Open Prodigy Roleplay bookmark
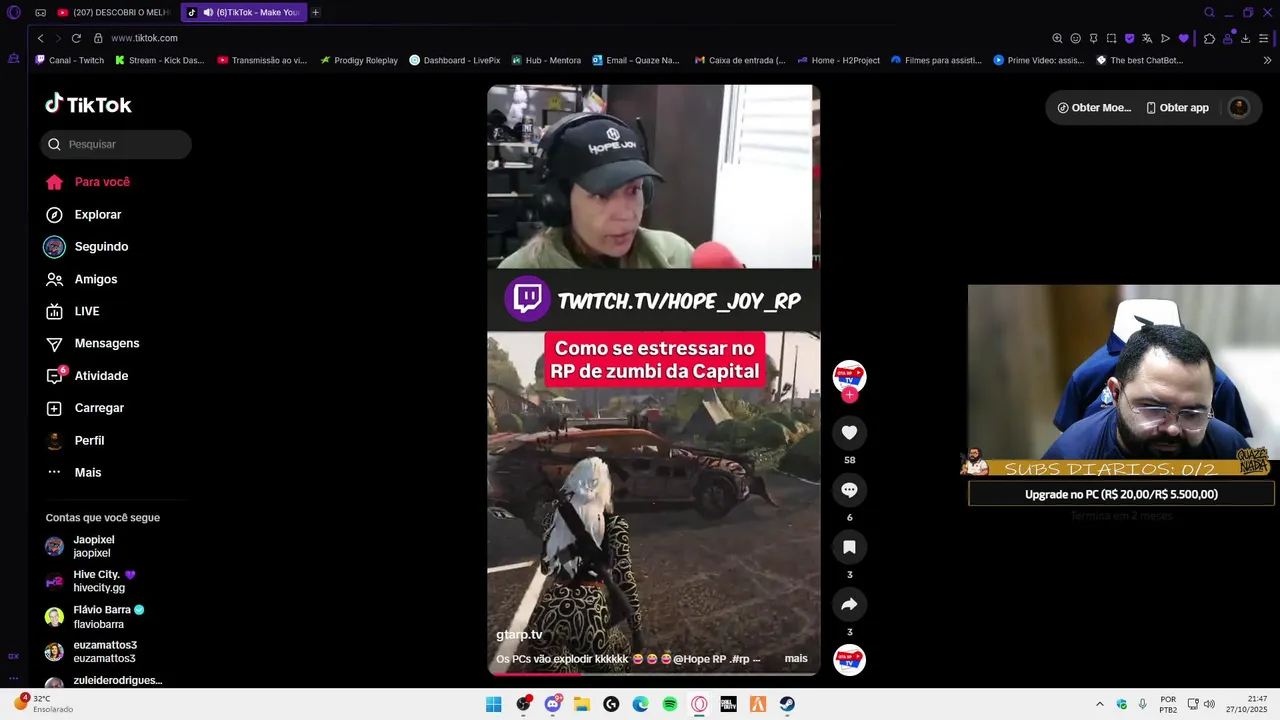This screenshot has width=1280, height=720. coord(359,60)
